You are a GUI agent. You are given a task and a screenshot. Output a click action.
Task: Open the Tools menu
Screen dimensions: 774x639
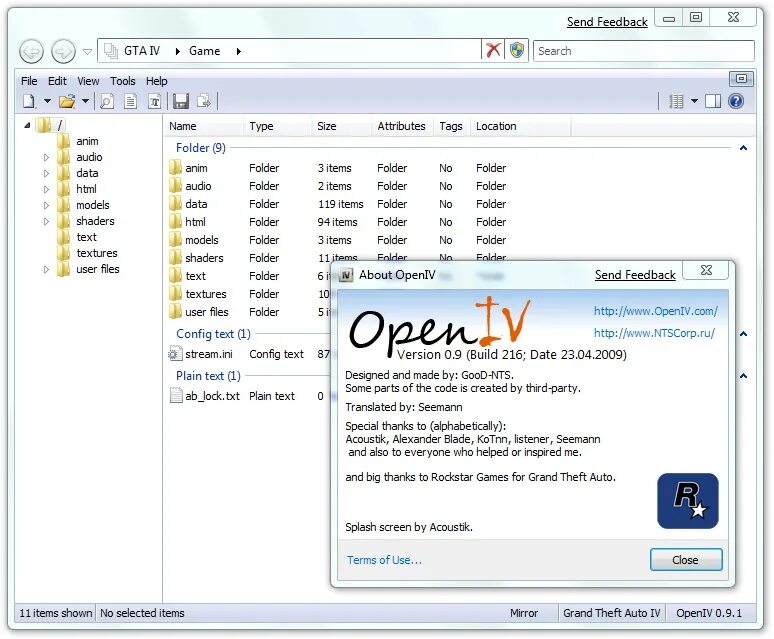pyautogui.click(x=122, y=81)
